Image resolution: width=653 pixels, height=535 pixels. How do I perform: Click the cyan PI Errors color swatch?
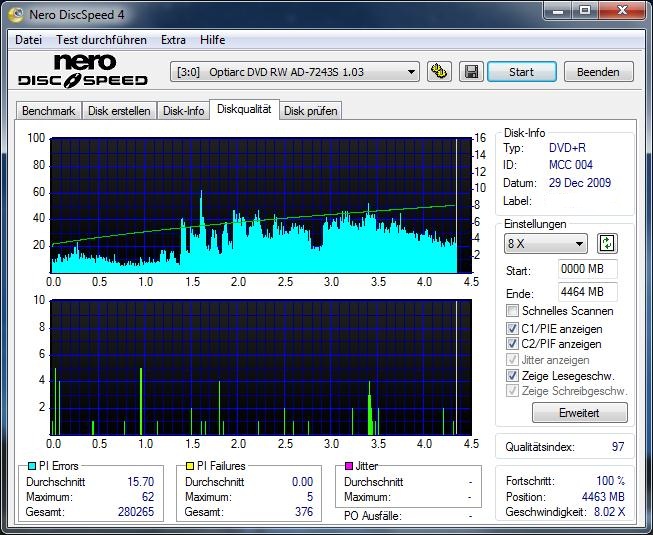pyautogui.click(x=31, y=466)
